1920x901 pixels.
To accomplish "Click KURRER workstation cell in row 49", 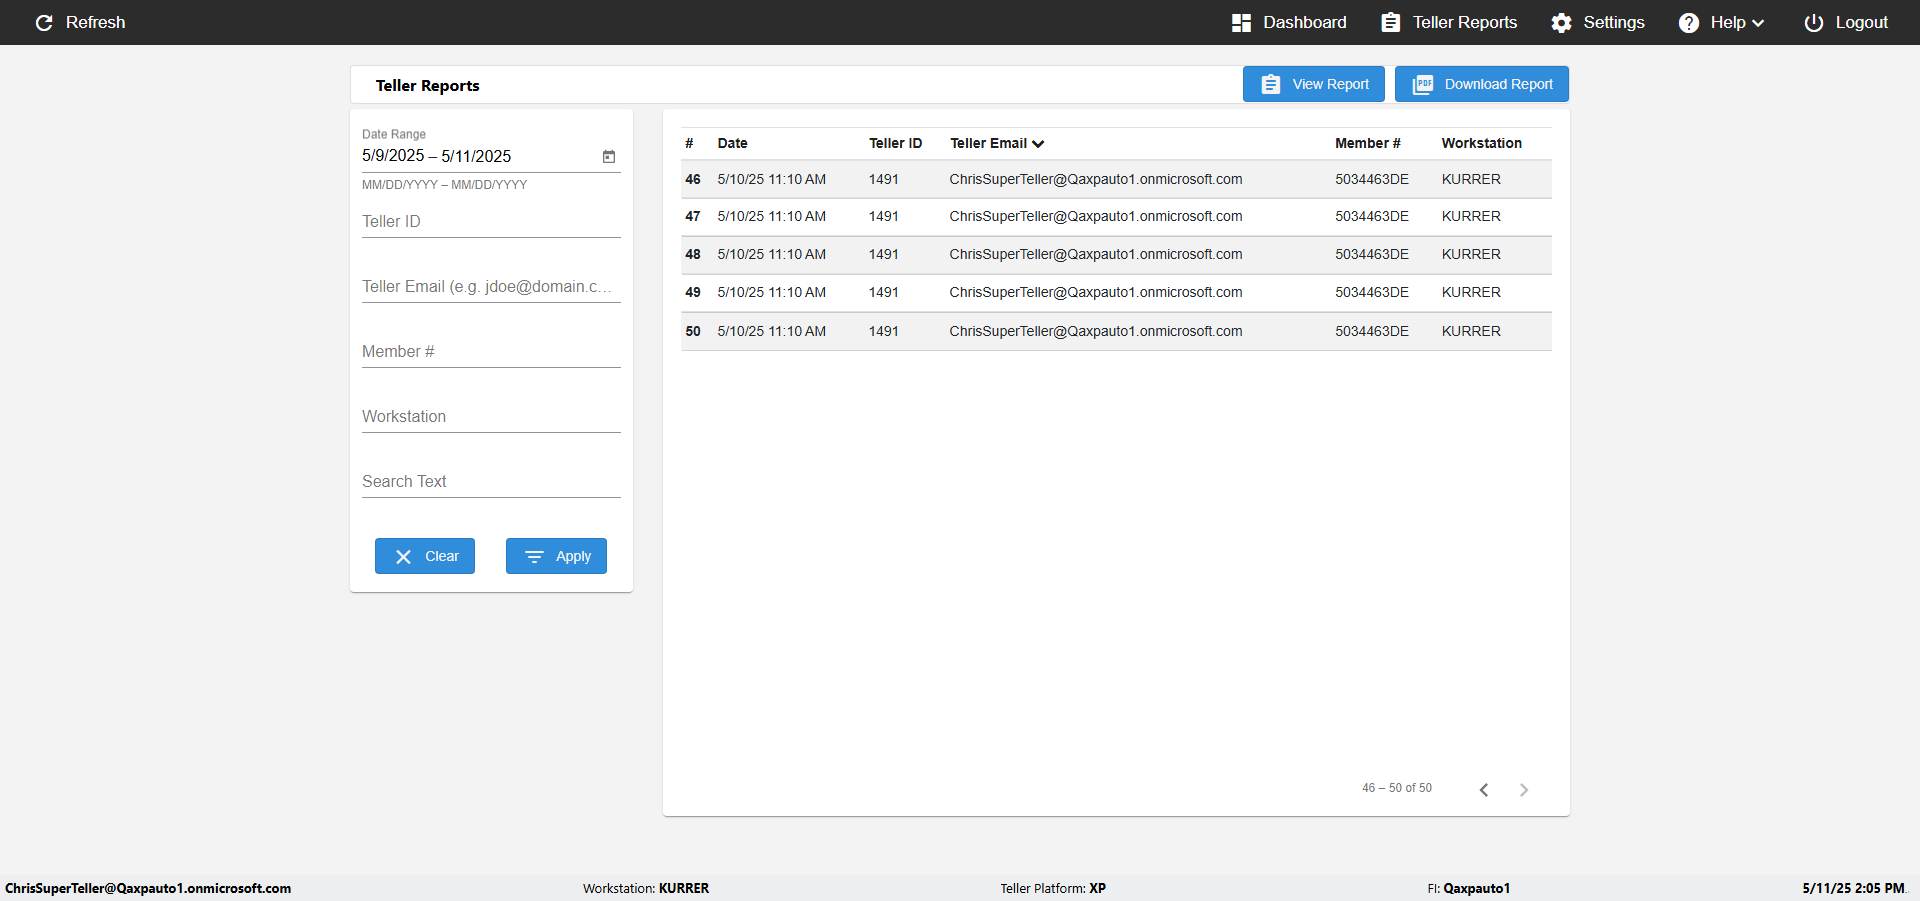I will coord(1471,292).
